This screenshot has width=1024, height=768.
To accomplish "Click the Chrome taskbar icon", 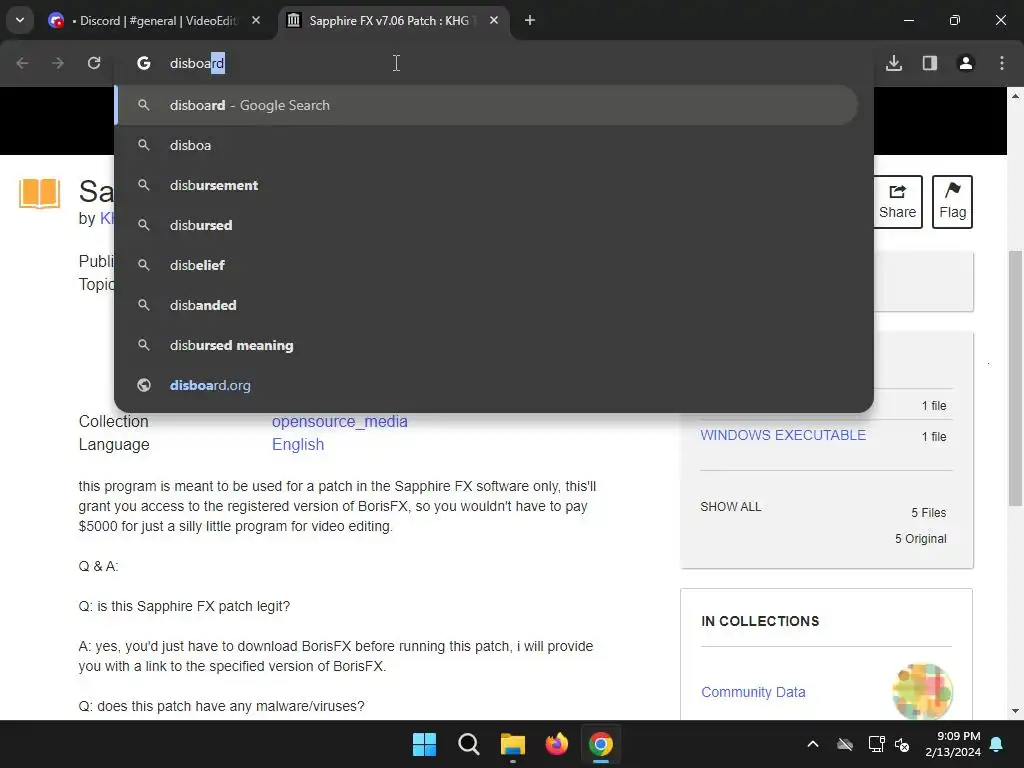I will click(x=601, y=744).
